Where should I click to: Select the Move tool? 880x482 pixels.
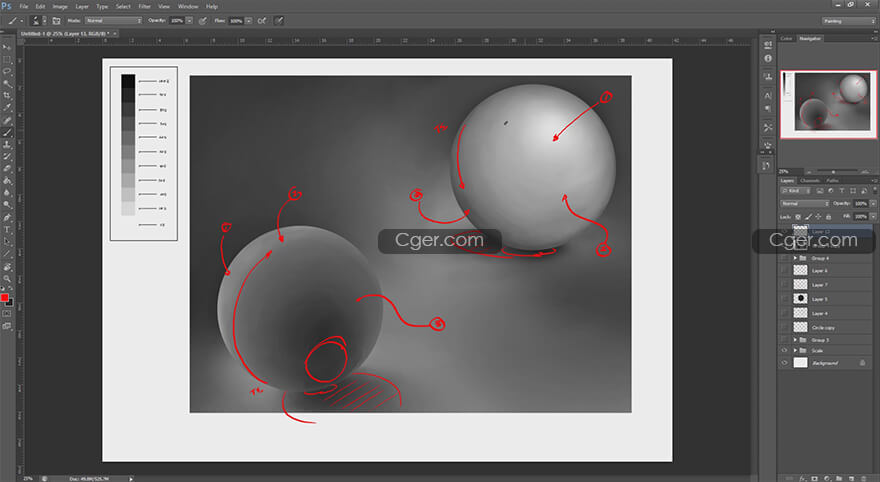[7, 48]
